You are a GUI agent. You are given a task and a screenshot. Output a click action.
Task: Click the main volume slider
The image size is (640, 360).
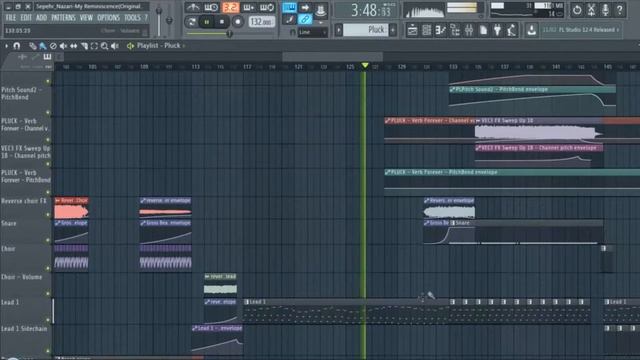click(159, 20)
